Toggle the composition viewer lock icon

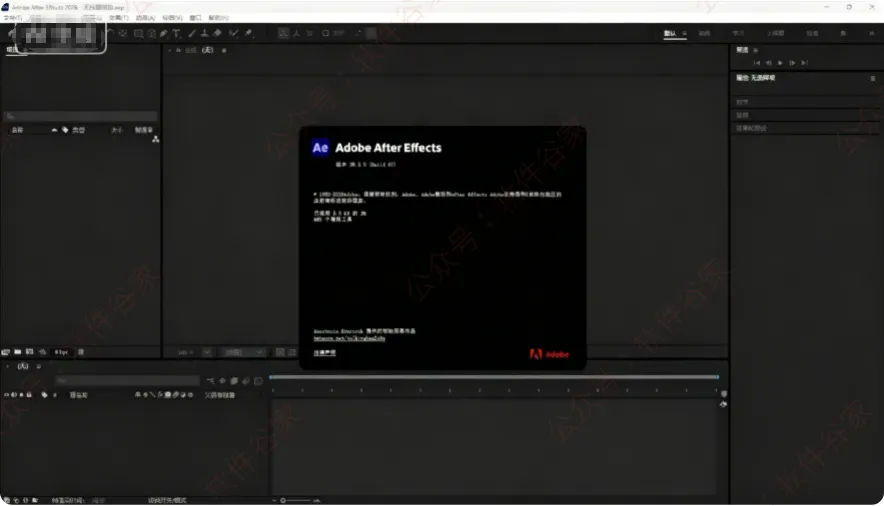178,50
